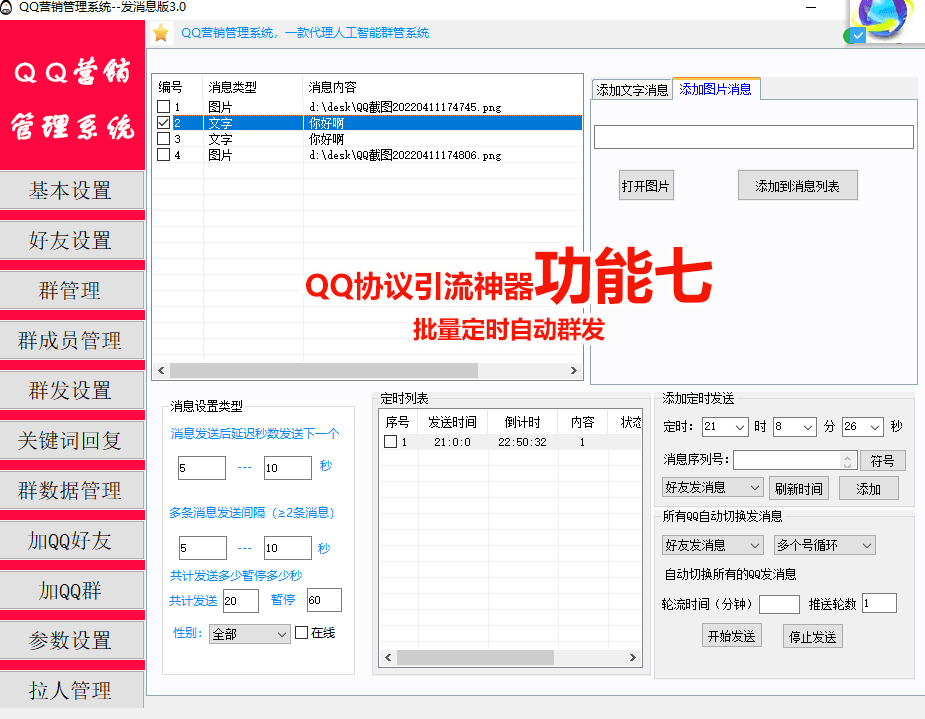
Task: Open 好友设置 in the sidebar
Action: click(x=71, y=240)
